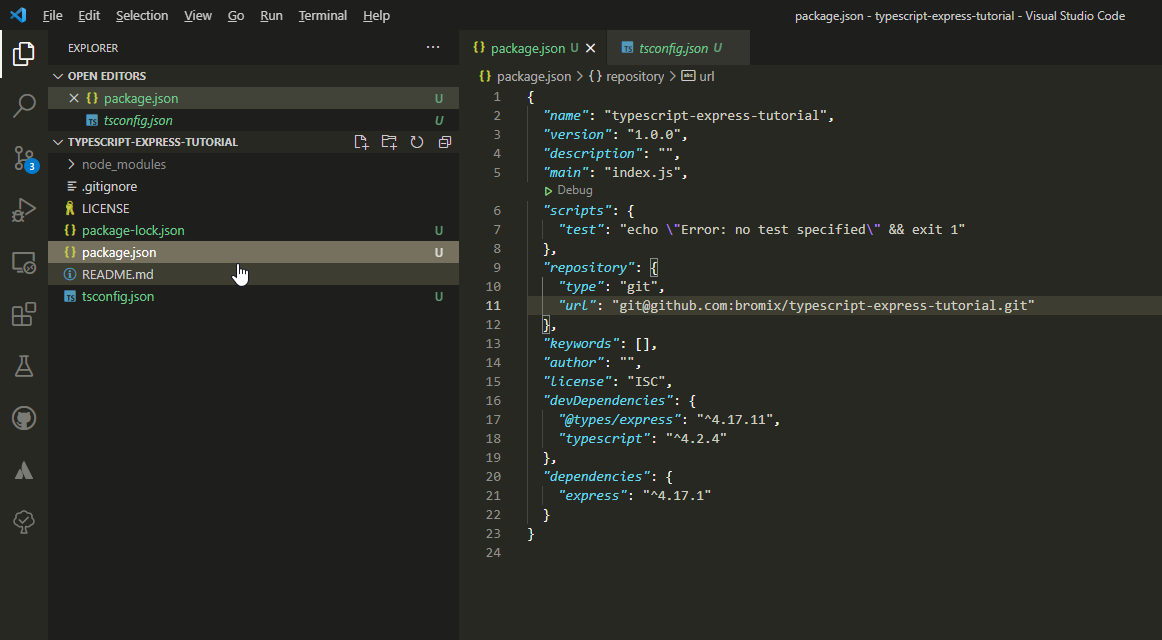This screenshot has height=640, width=1162.
Task: Click the "express" key on line 21
Action: (x=593, y=496)
